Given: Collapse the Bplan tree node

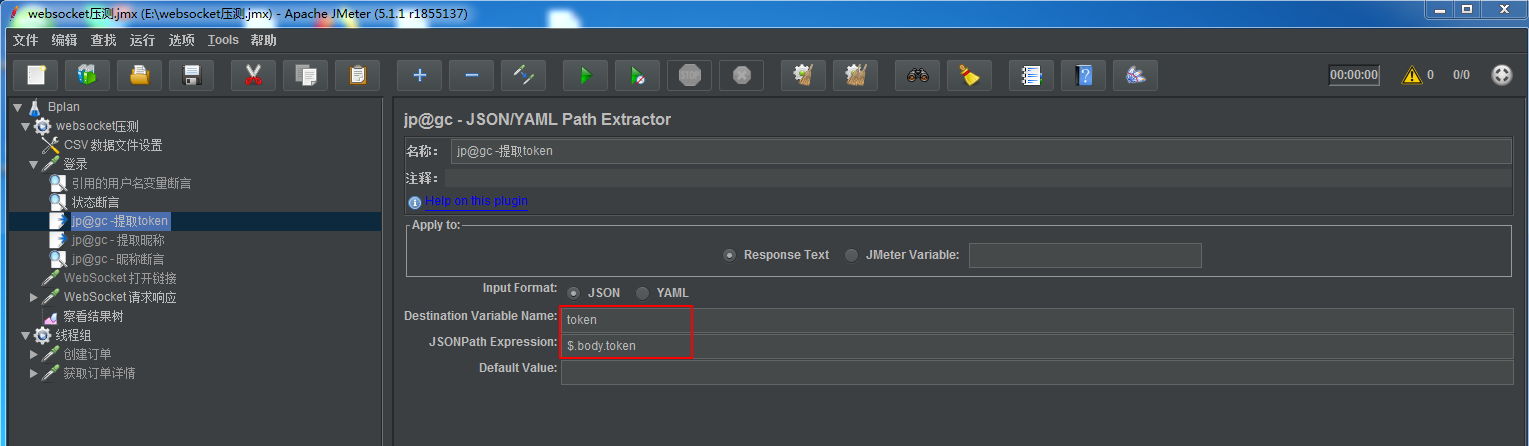Looking at the screenshot, I should click(18, 107).
